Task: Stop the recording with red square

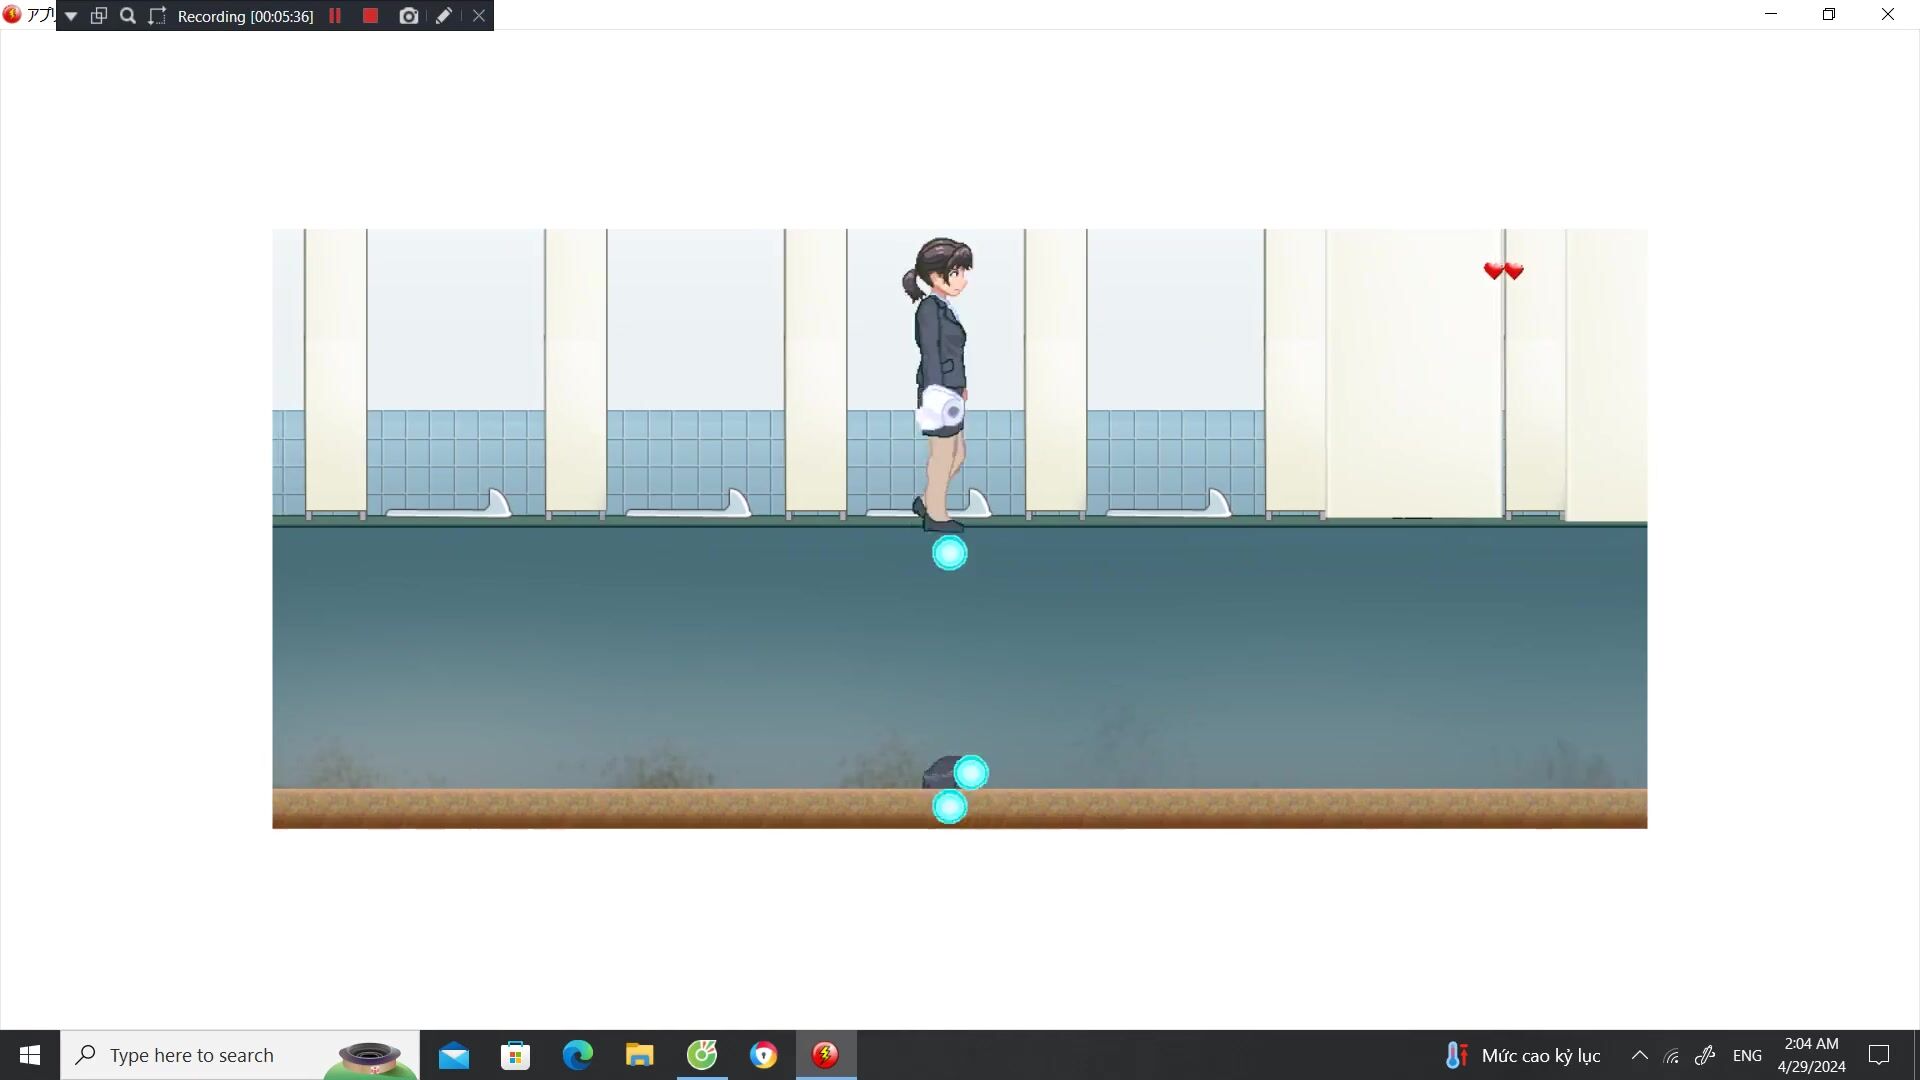Action: 370,16
